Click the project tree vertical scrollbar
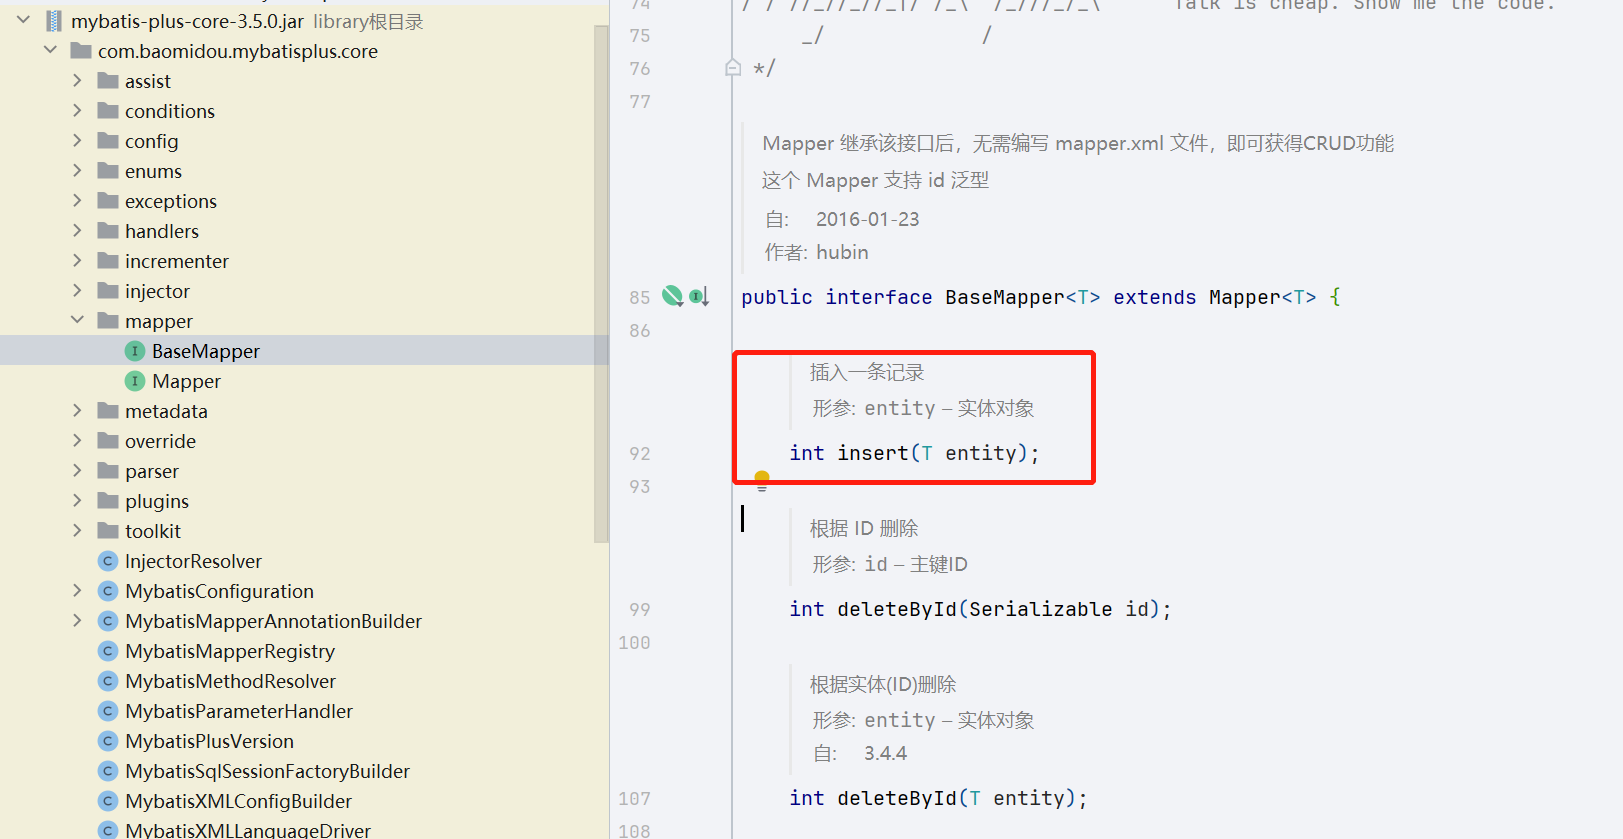 (601, 283)
